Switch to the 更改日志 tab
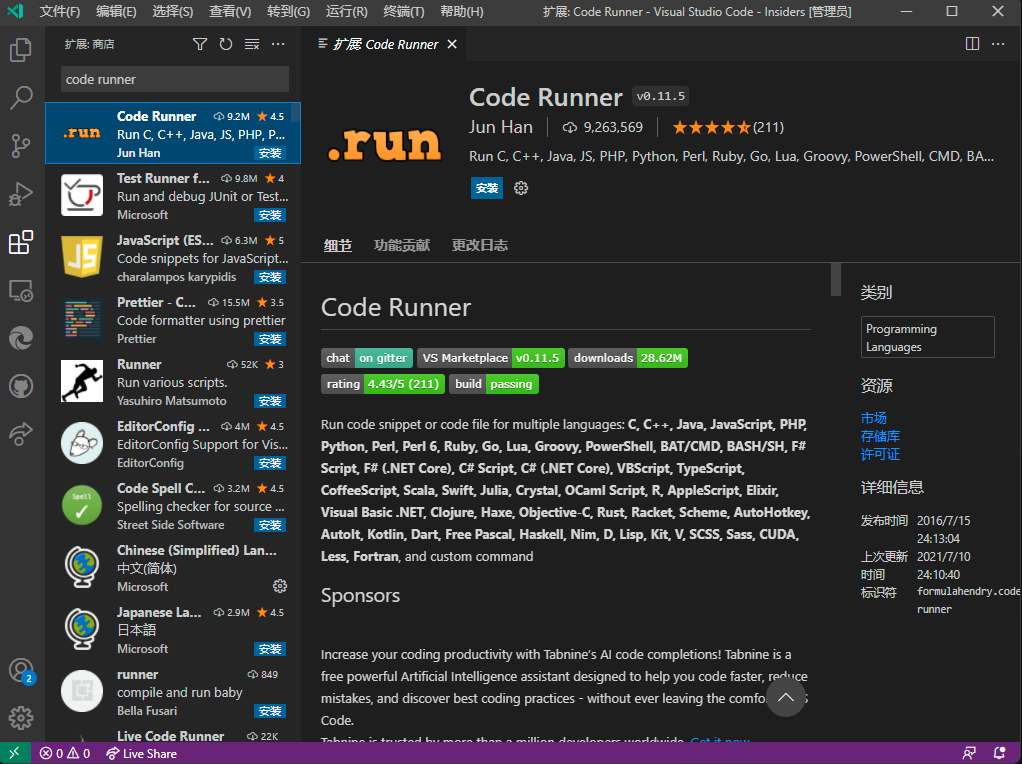The height and width of the screenshot is (764, 1022). pyautogui.click(x=480, y=245)
